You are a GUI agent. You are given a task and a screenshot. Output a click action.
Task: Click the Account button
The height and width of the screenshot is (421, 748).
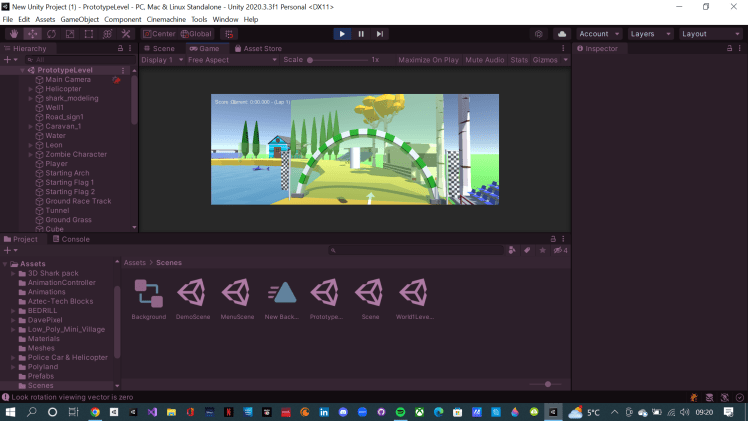click(597, 34)
